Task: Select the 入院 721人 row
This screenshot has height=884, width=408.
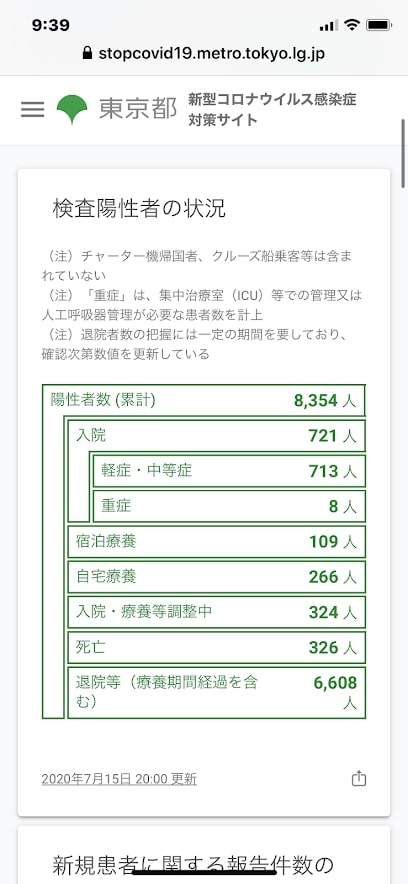Action: point(216,436)
